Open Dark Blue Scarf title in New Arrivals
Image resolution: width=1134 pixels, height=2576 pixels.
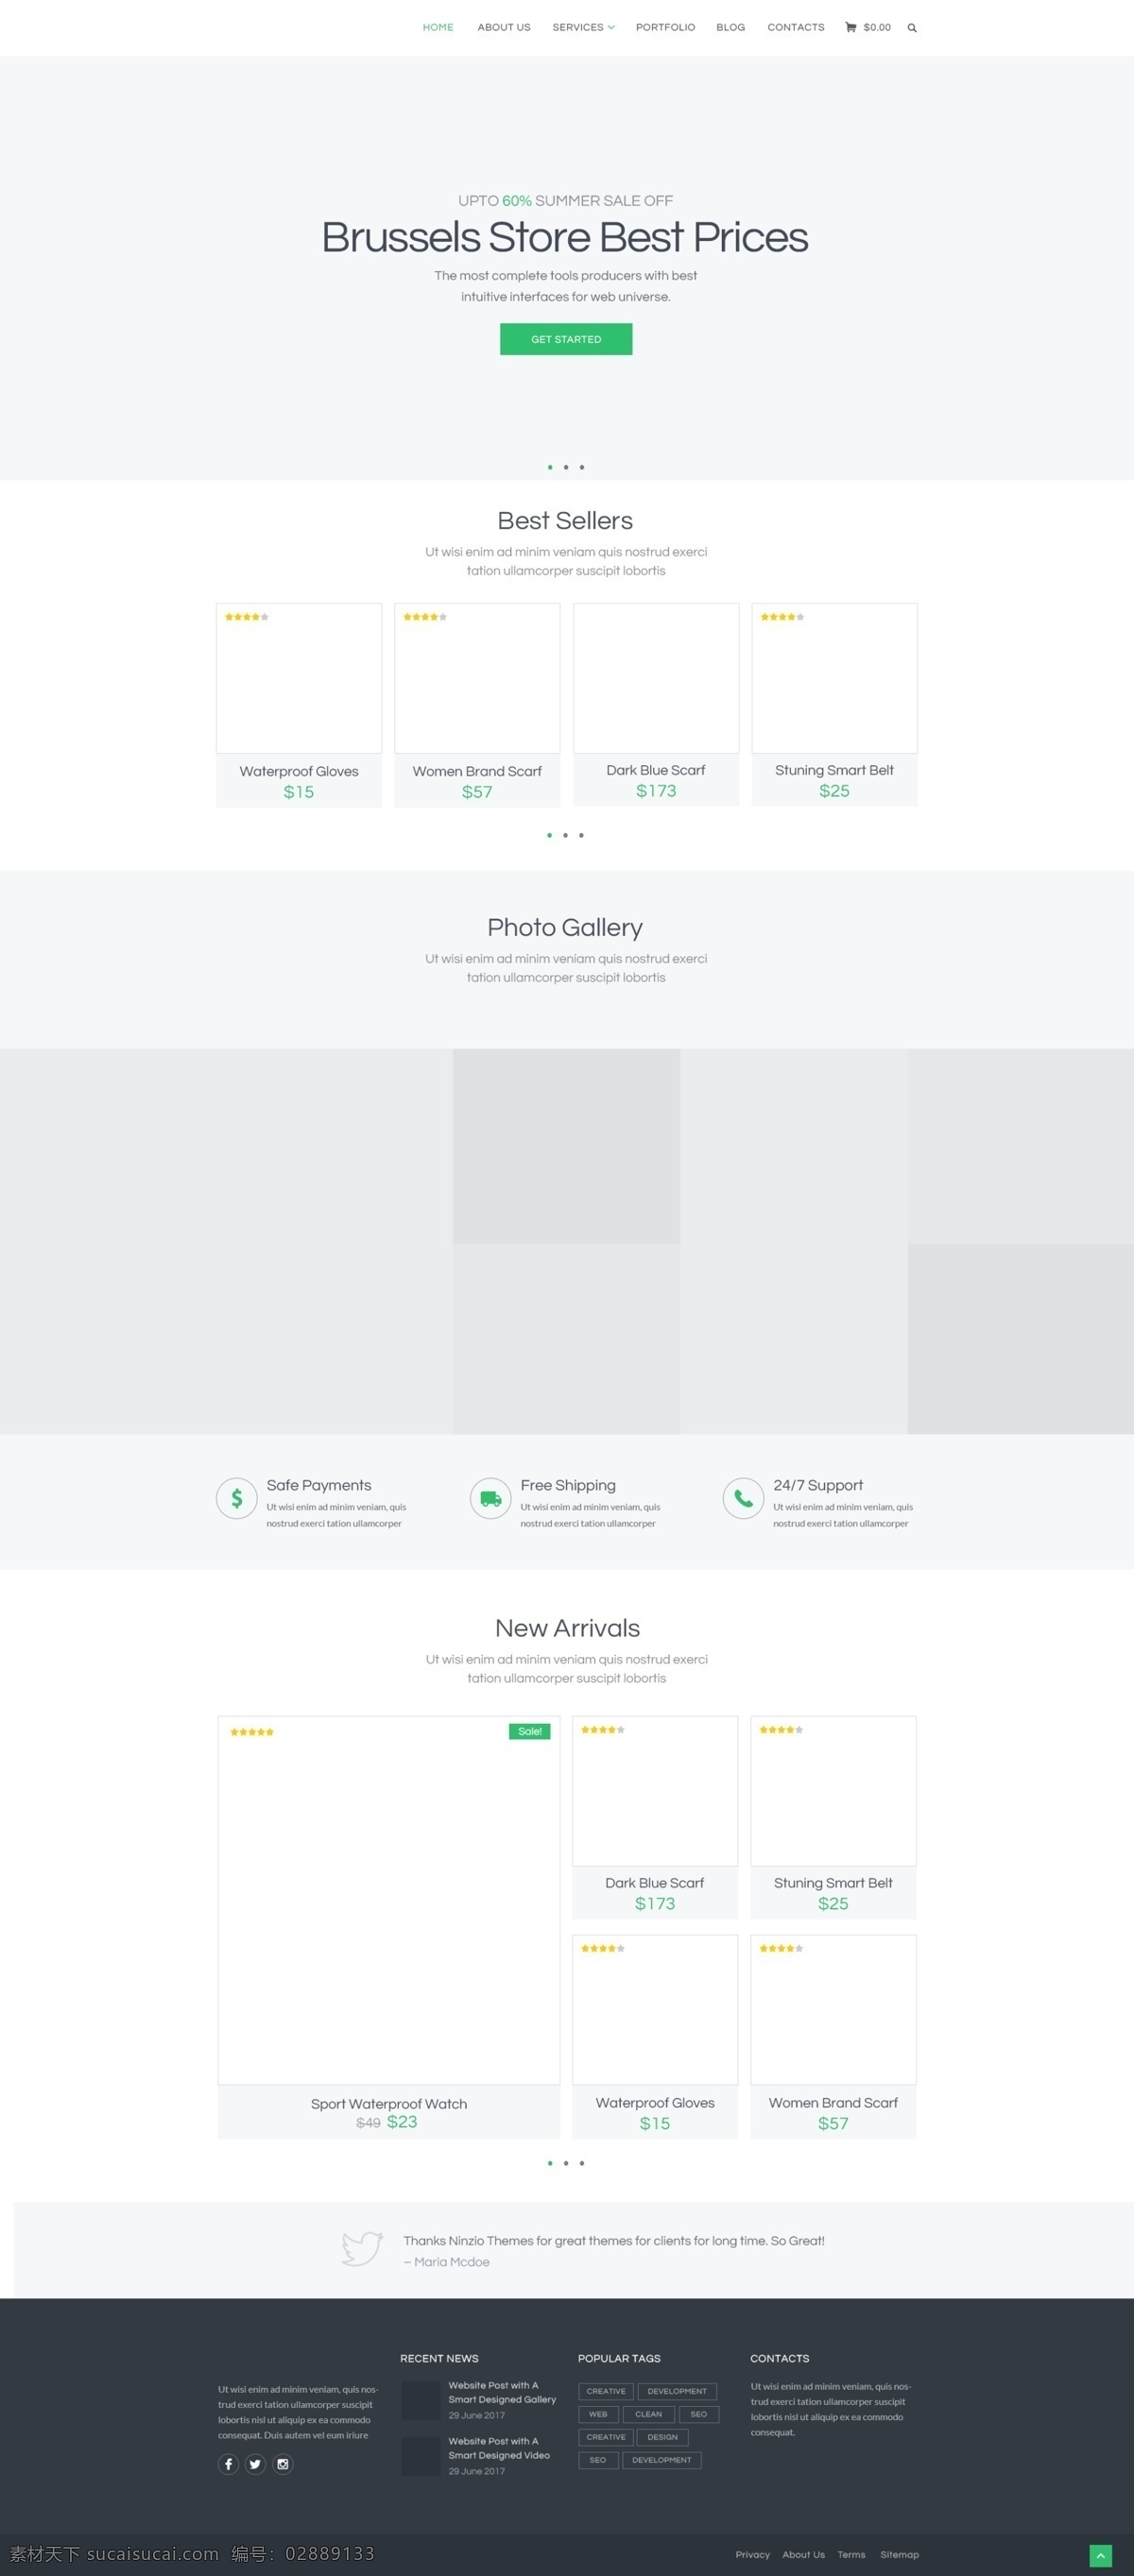(655, 1883)
